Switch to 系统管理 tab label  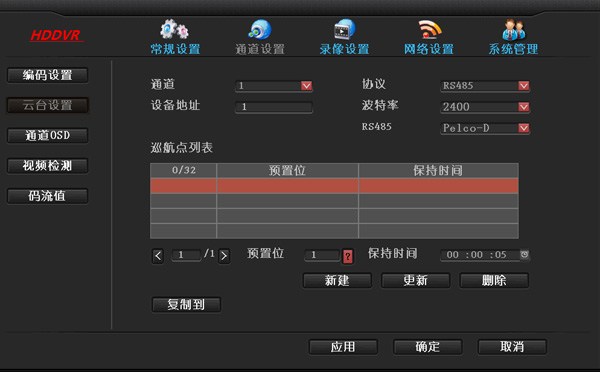tap(514, 49)
